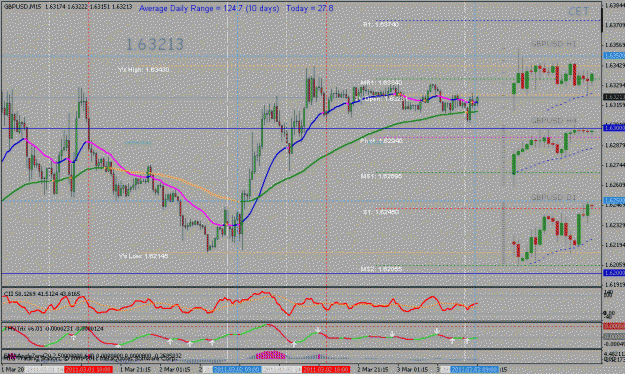Click the blue 2011.03.02 03:00 time marker
The width and height of the screenshot is (625, 374).
click(x=237, y=370)
